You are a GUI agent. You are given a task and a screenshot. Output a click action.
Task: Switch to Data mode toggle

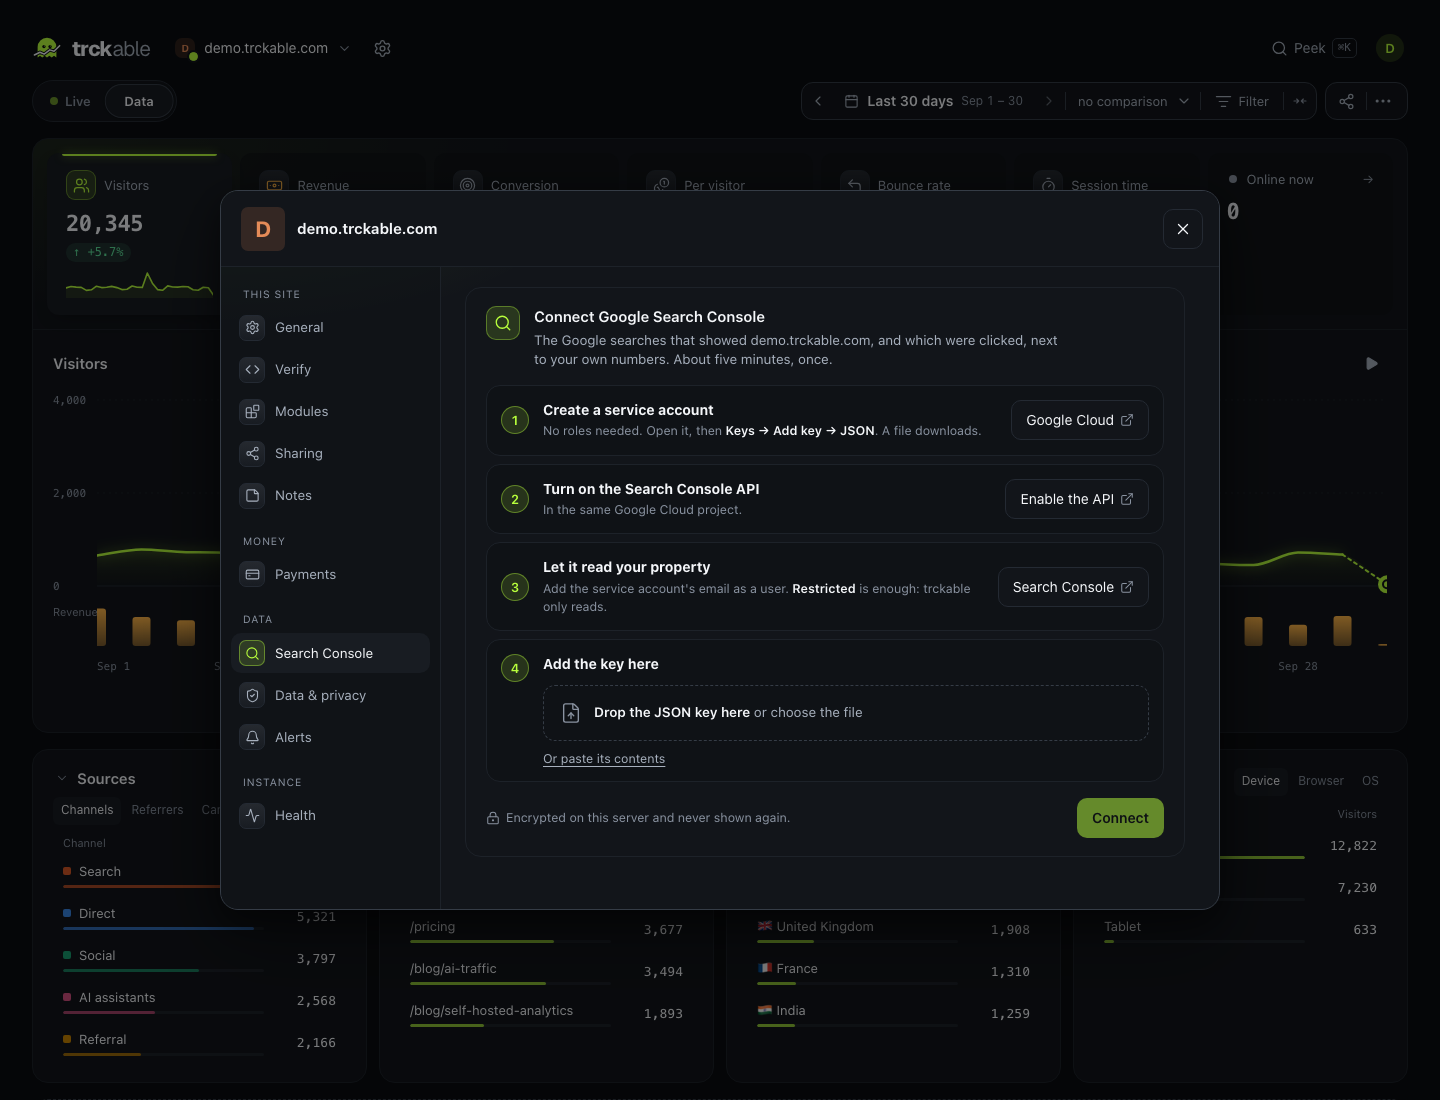click(x=139, y=101)
